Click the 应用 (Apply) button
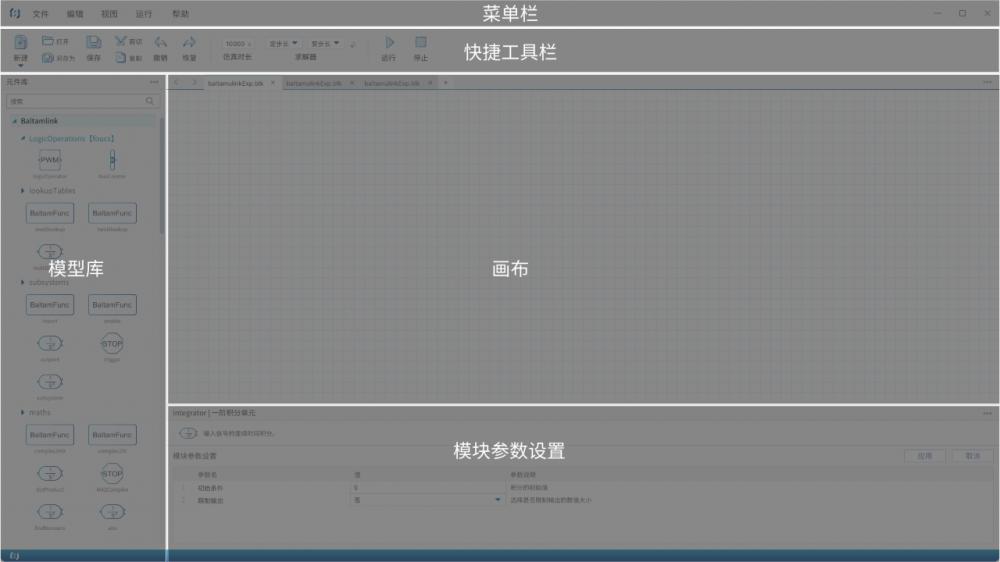1000x562 pixels. (x=924, y=455)
